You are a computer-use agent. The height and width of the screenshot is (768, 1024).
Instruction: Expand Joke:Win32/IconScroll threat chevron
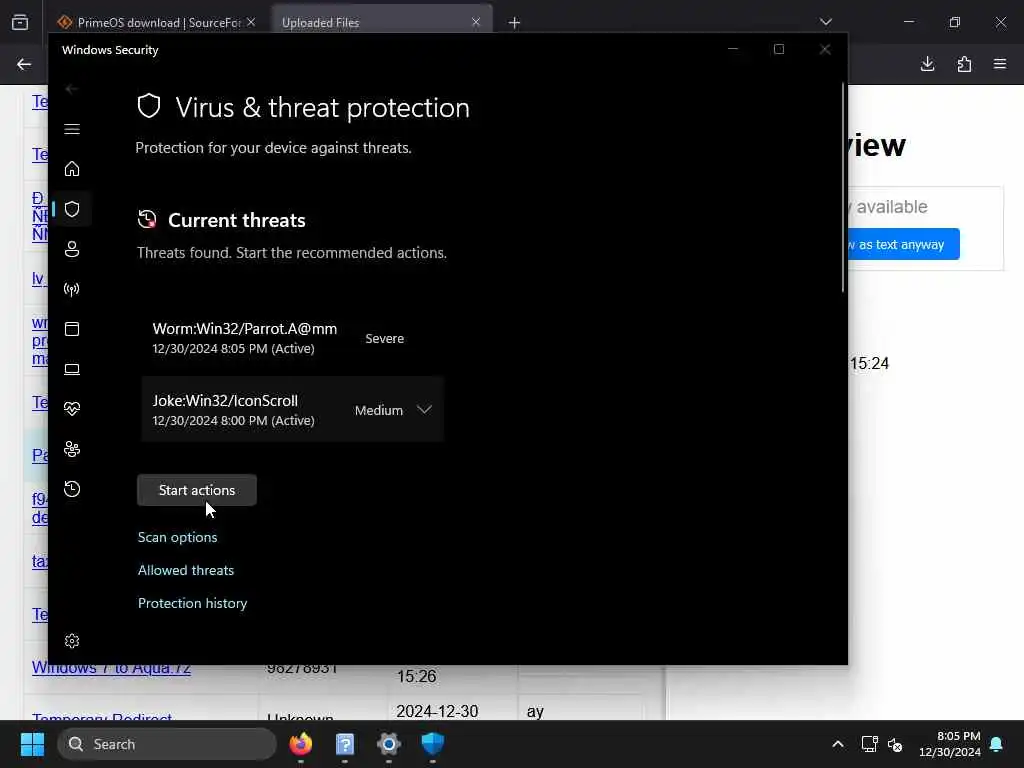click(x=424, y=409)
